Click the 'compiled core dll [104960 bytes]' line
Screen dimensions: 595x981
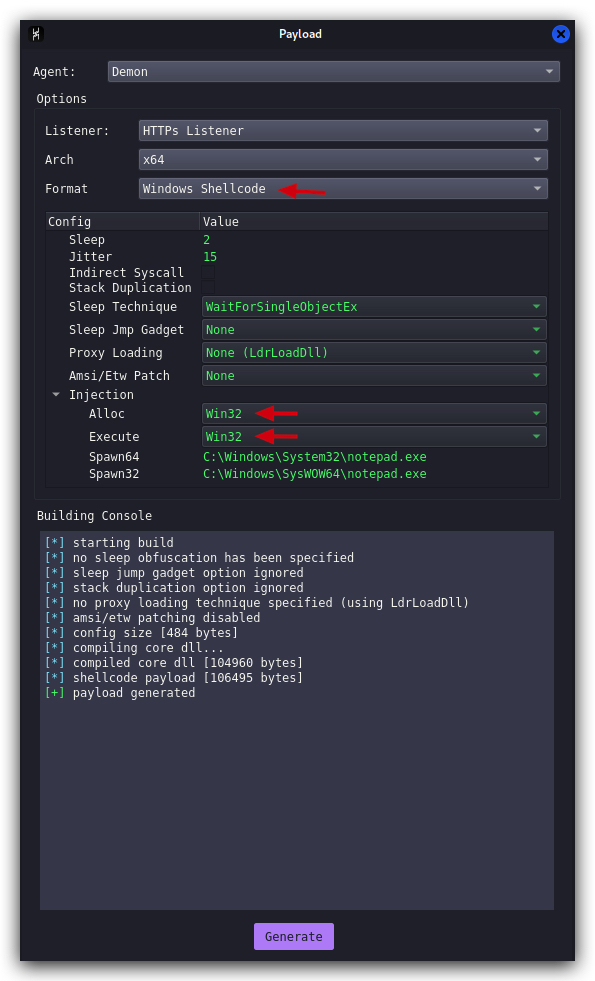tap(174, 663)
